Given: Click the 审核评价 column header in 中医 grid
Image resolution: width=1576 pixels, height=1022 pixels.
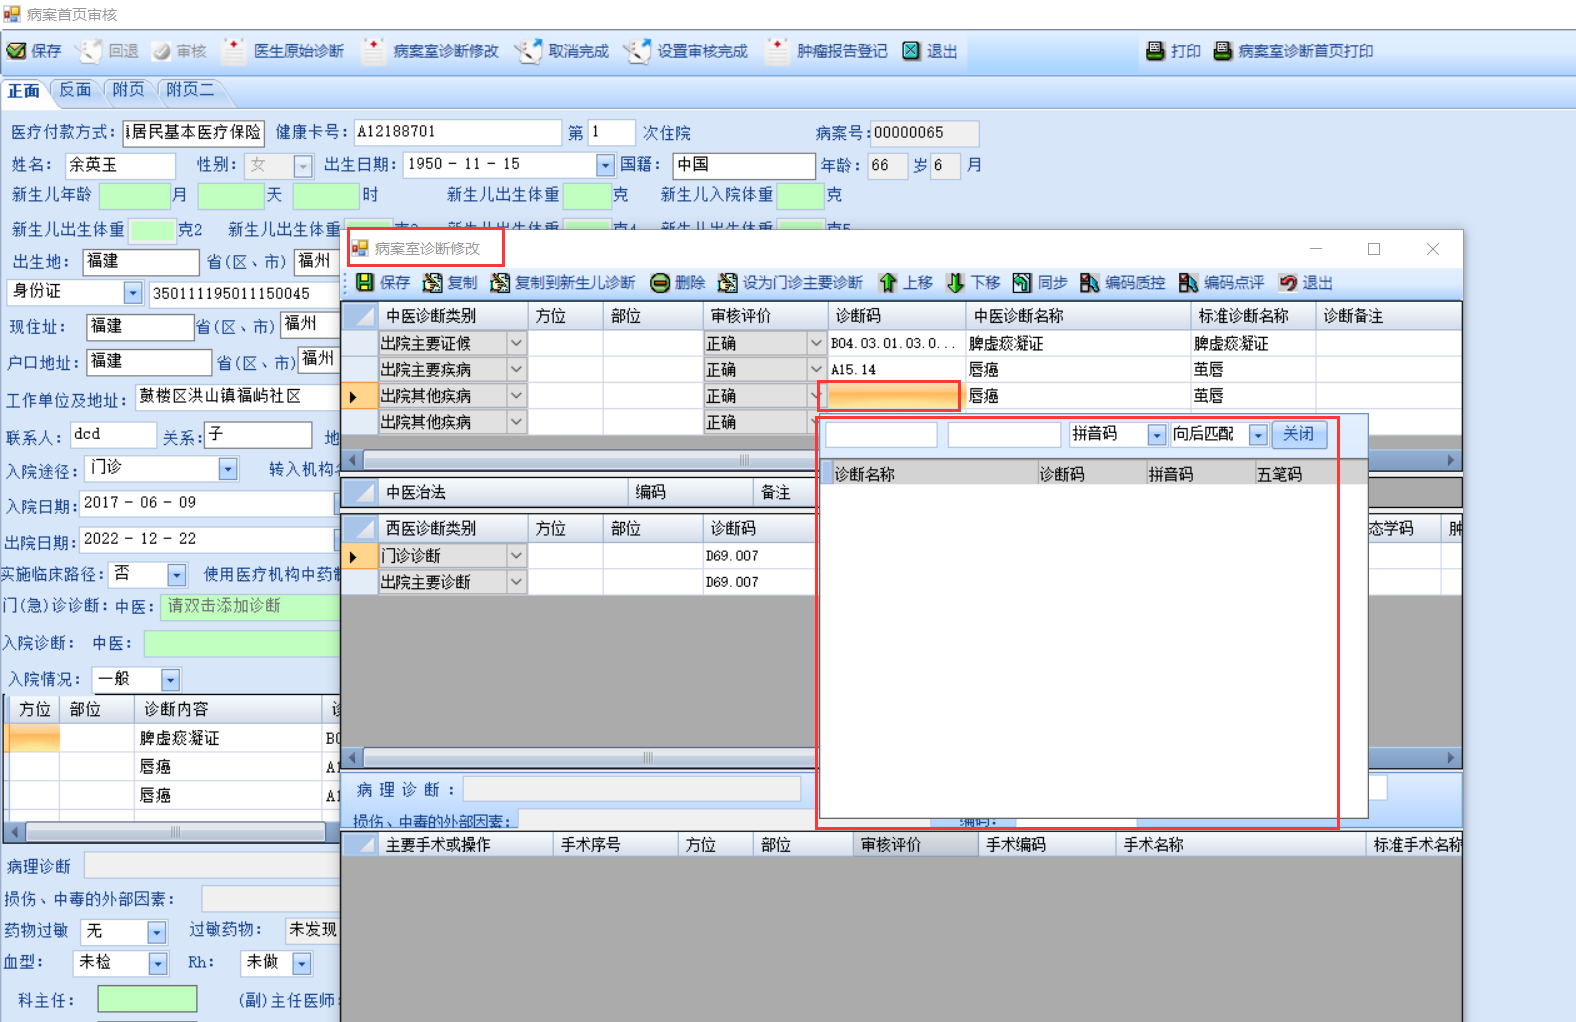Looking at the screenshot, I should point(765,316).
